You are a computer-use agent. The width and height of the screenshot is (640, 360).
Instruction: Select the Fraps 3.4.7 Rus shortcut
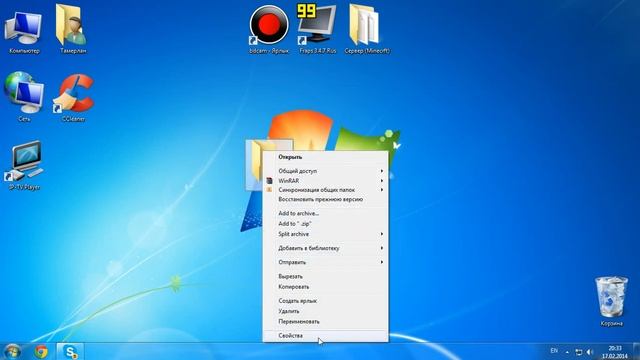(x=318, y=29)
